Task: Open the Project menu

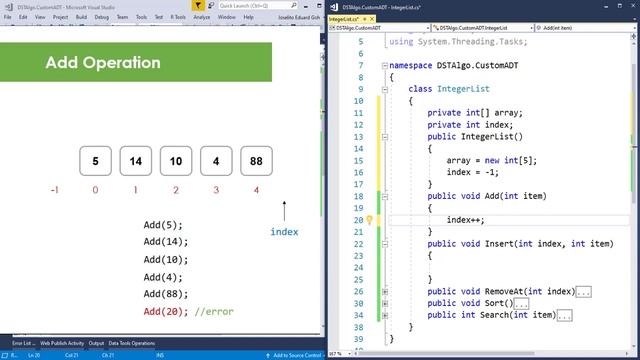Action: point(60,17)
